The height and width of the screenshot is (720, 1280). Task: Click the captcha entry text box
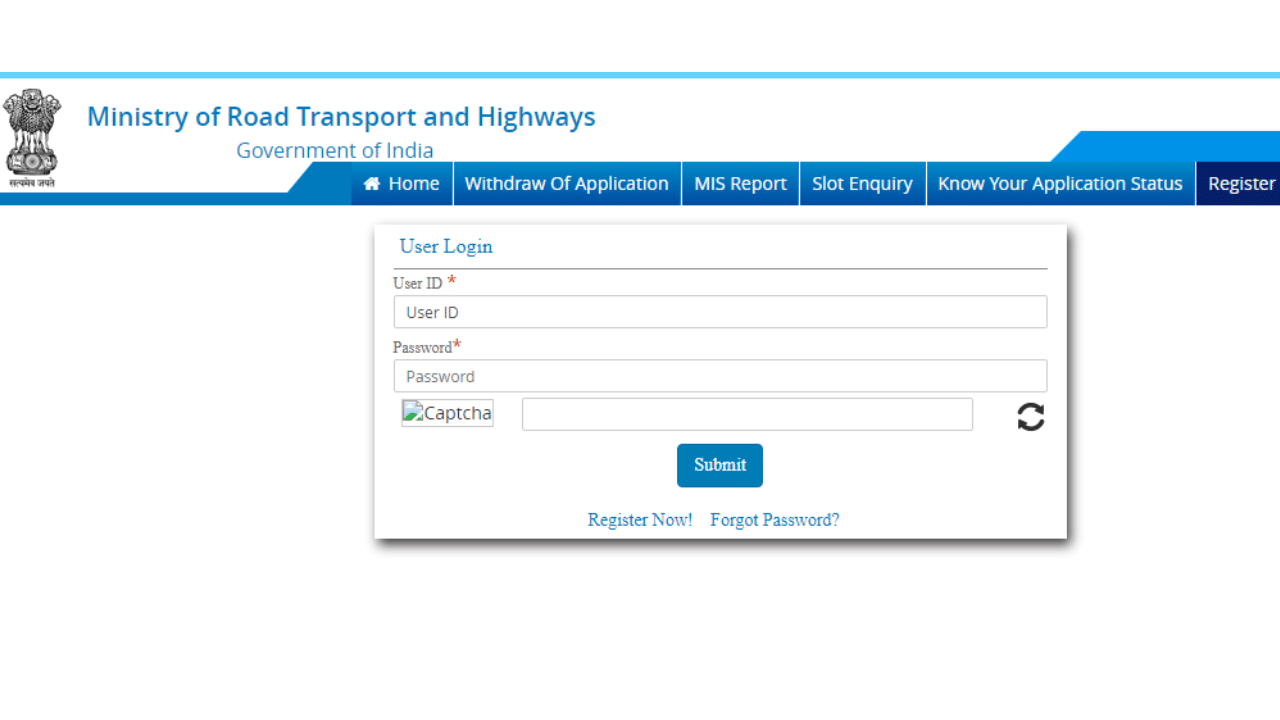click(x=747, y=413)
